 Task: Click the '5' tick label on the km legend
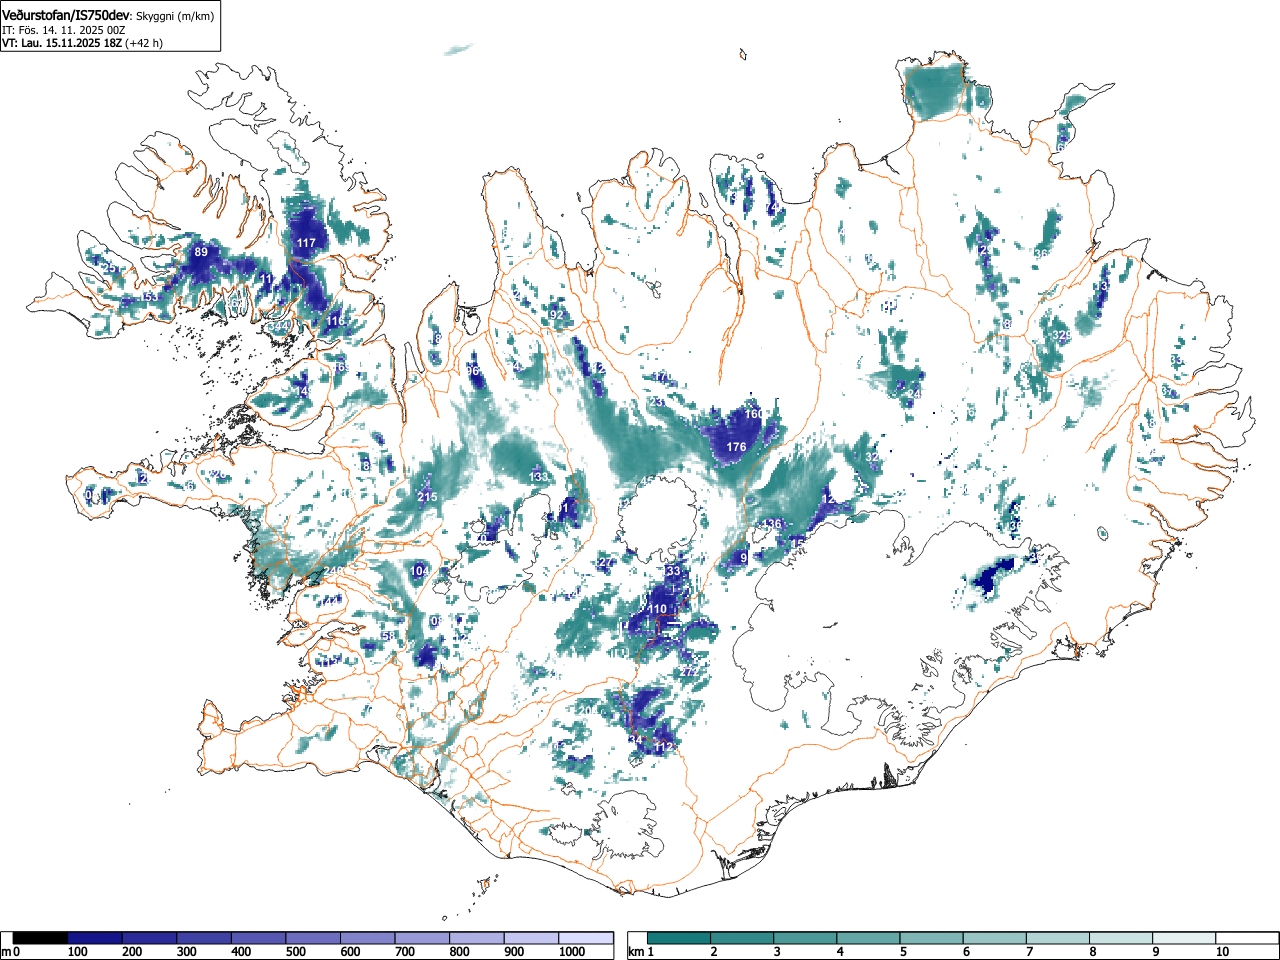click(903, 952)
